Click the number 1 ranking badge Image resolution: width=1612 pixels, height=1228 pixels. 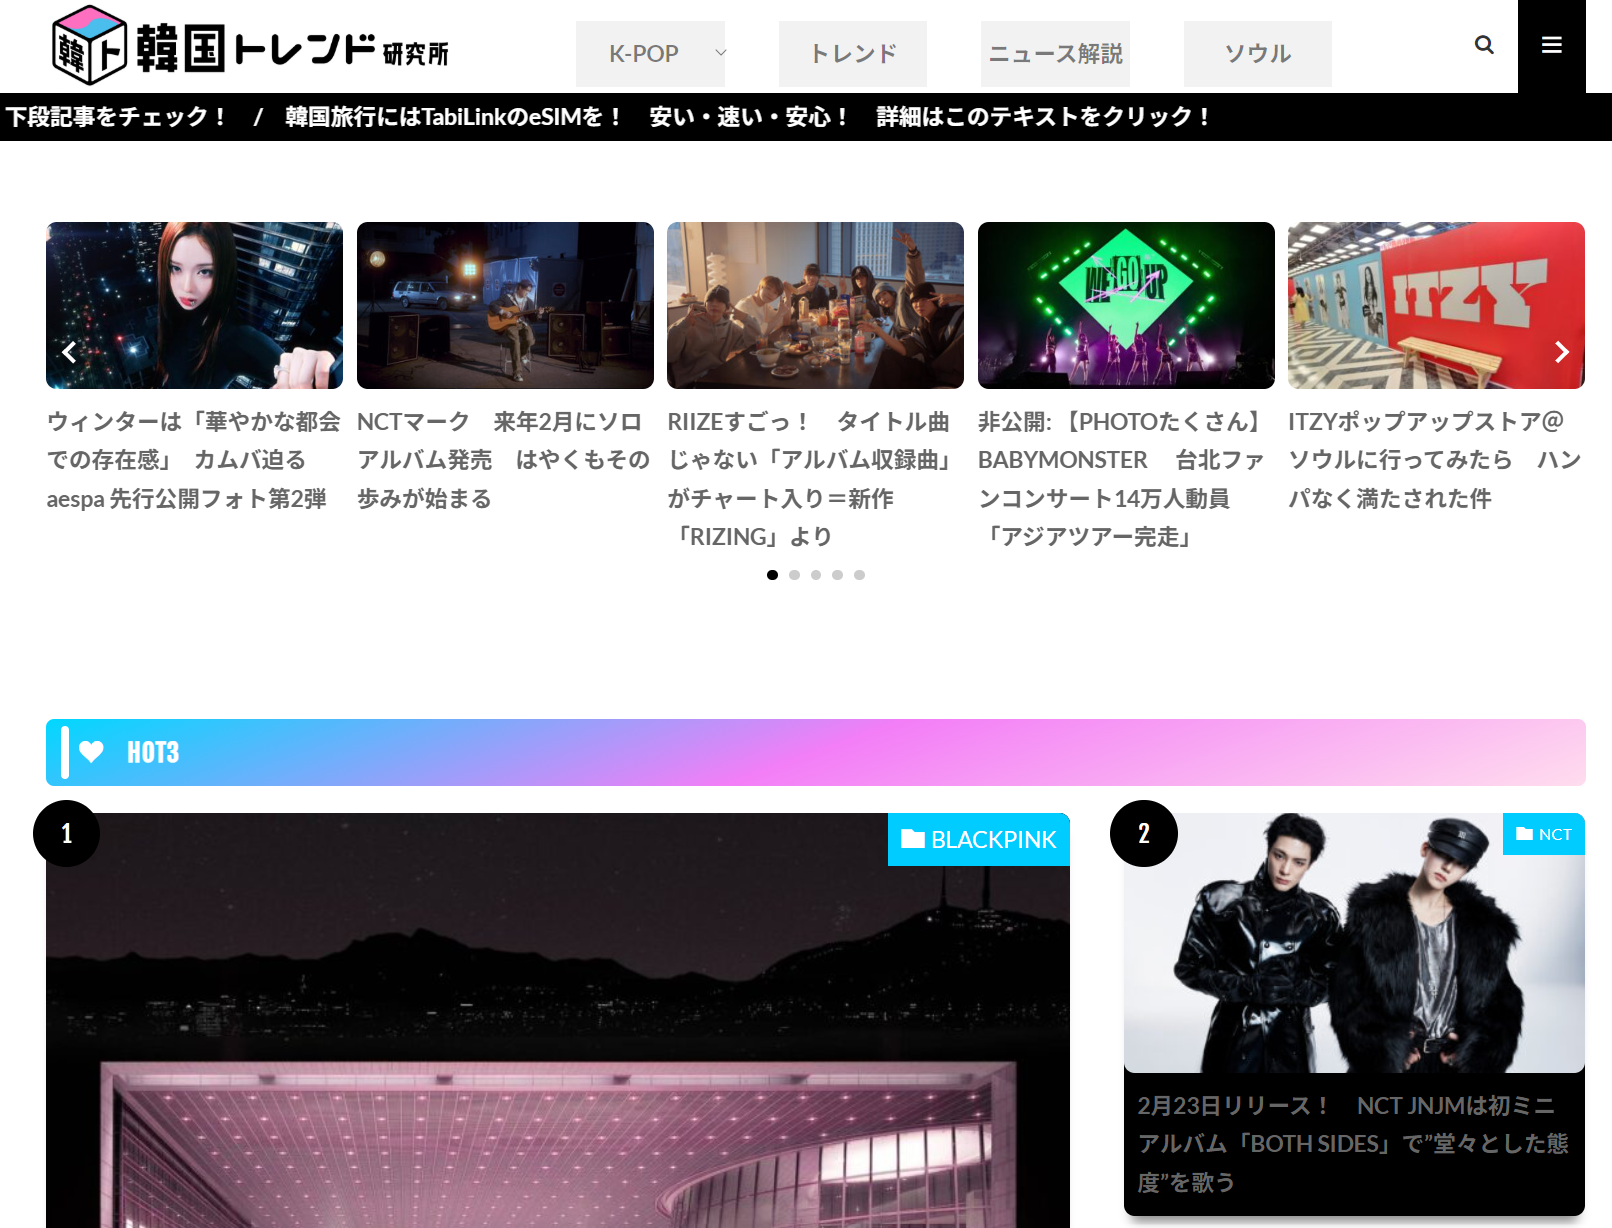(x=66, y=833)
